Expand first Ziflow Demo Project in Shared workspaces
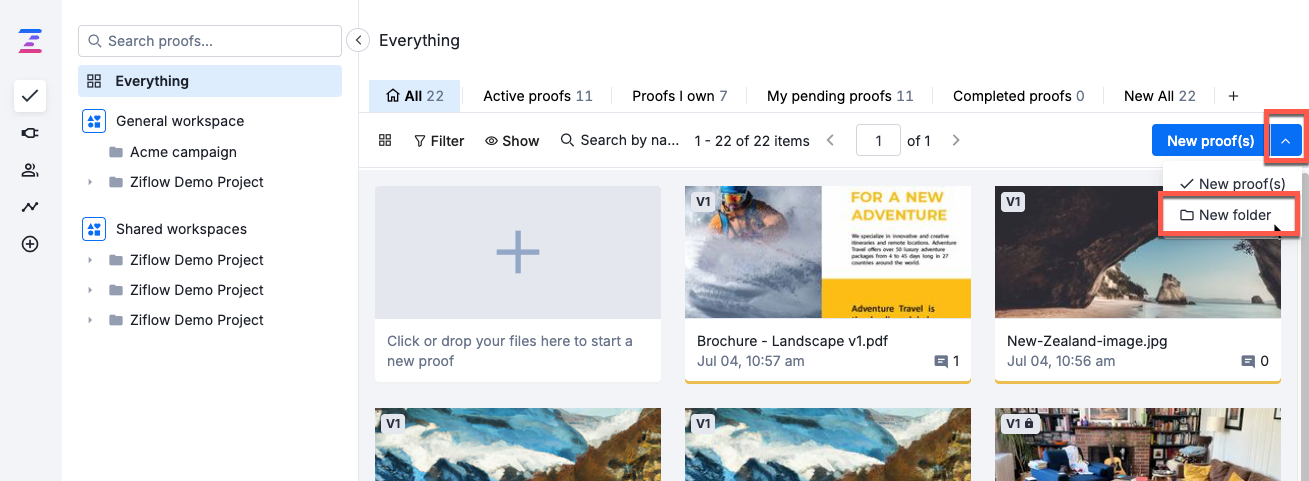The height and width of the screenshot is (481, 1309). point(90,260)
